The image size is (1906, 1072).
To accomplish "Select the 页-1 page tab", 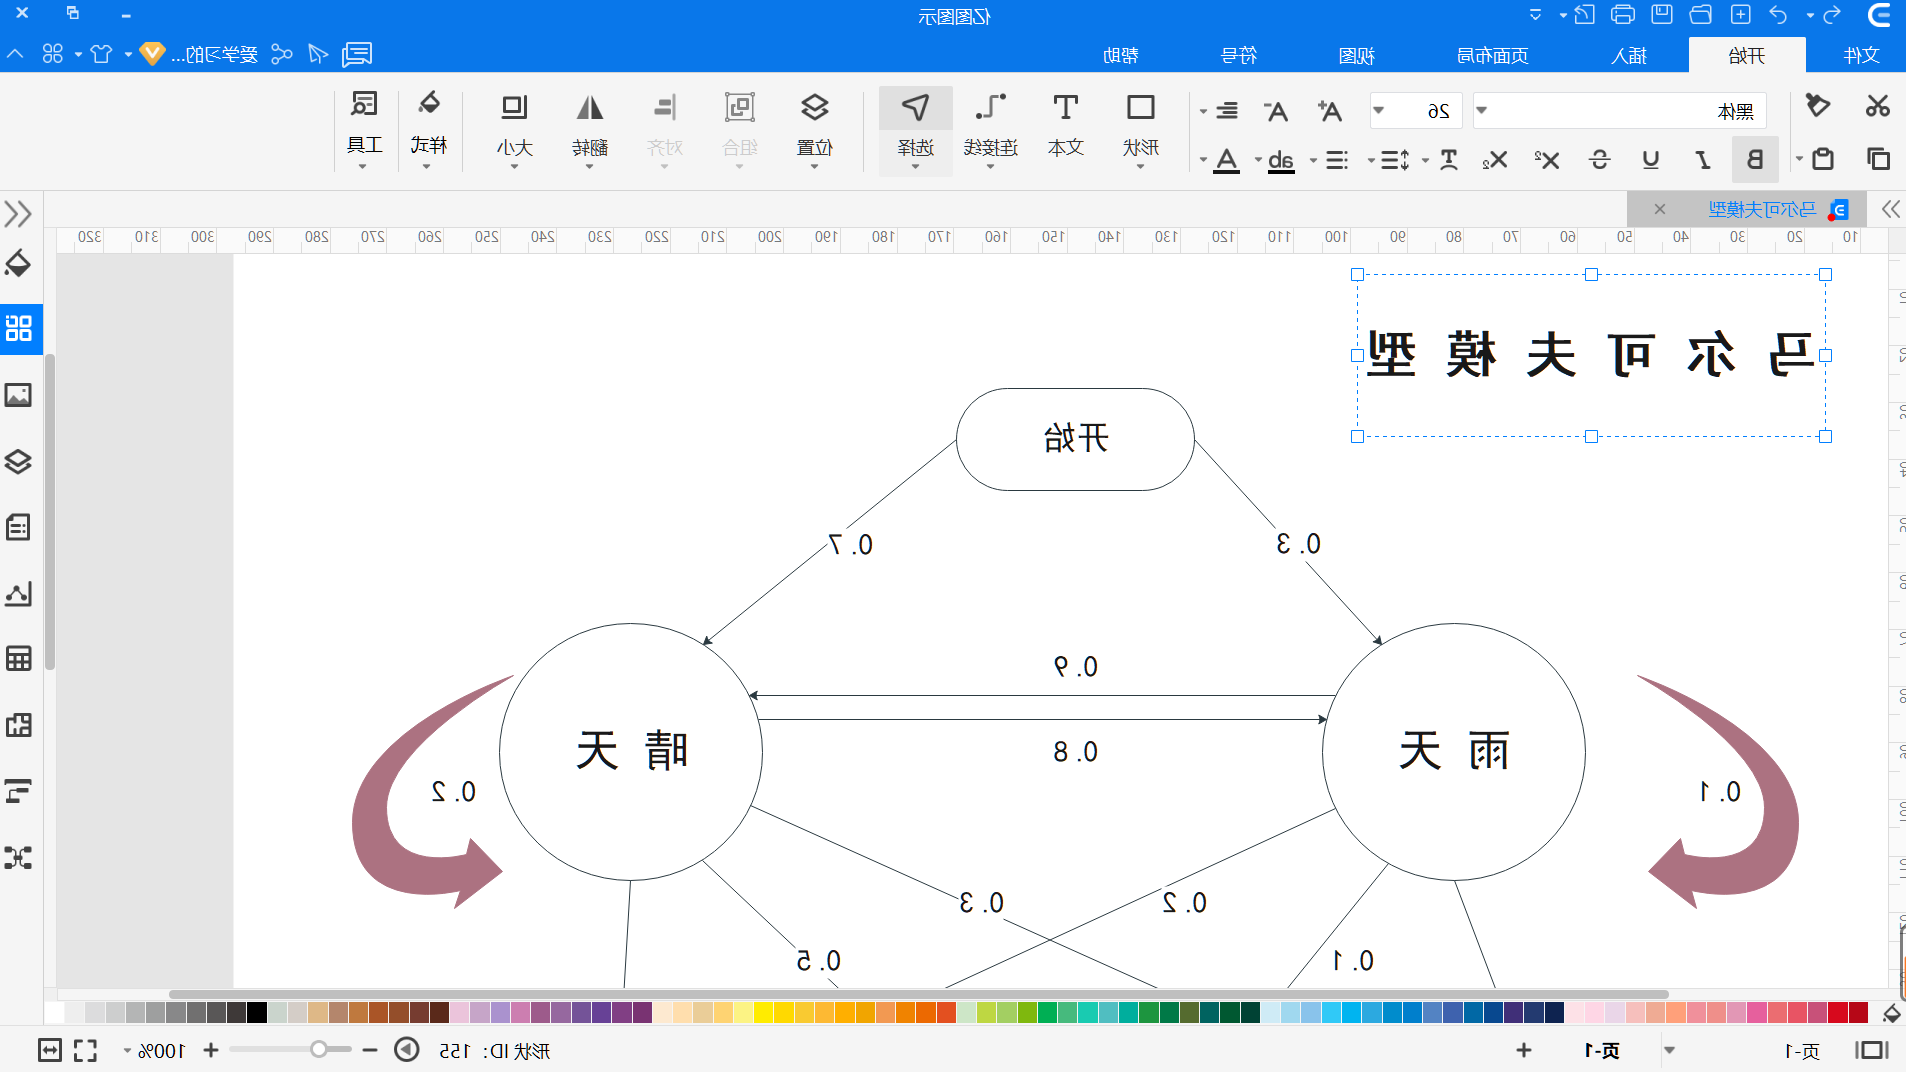I will tap(1603, 1050).
